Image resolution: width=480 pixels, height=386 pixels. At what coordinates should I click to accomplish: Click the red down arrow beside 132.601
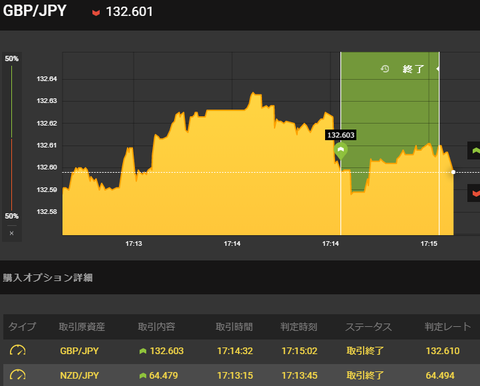[x=96, y=13]
